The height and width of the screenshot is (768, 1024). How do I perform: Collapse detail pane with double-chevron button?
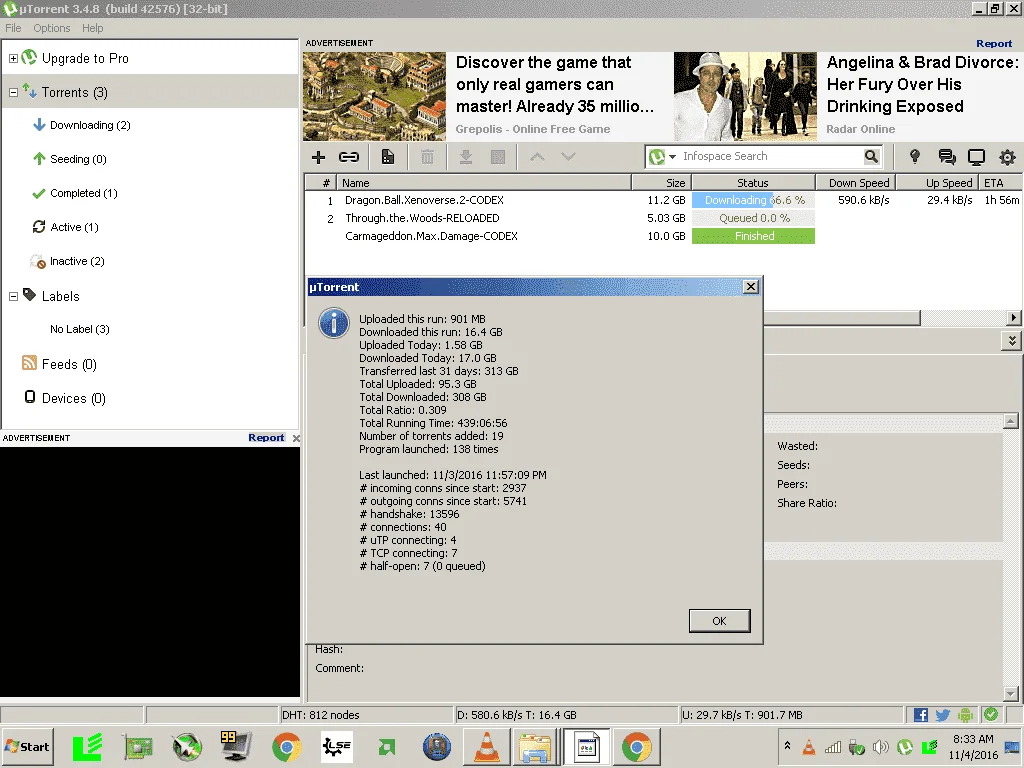tap(1012, 341)
